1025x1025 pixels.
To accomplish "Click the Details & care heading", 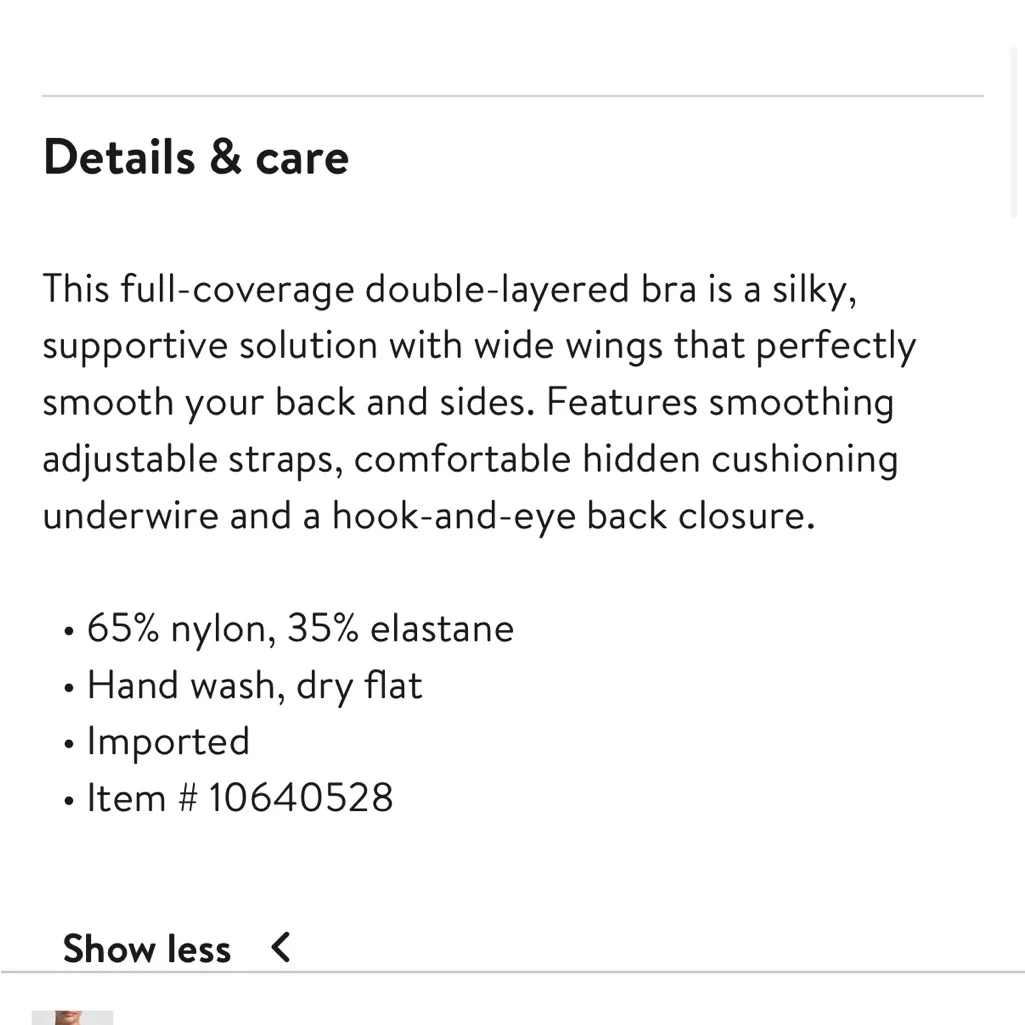I will coord(195,157).
